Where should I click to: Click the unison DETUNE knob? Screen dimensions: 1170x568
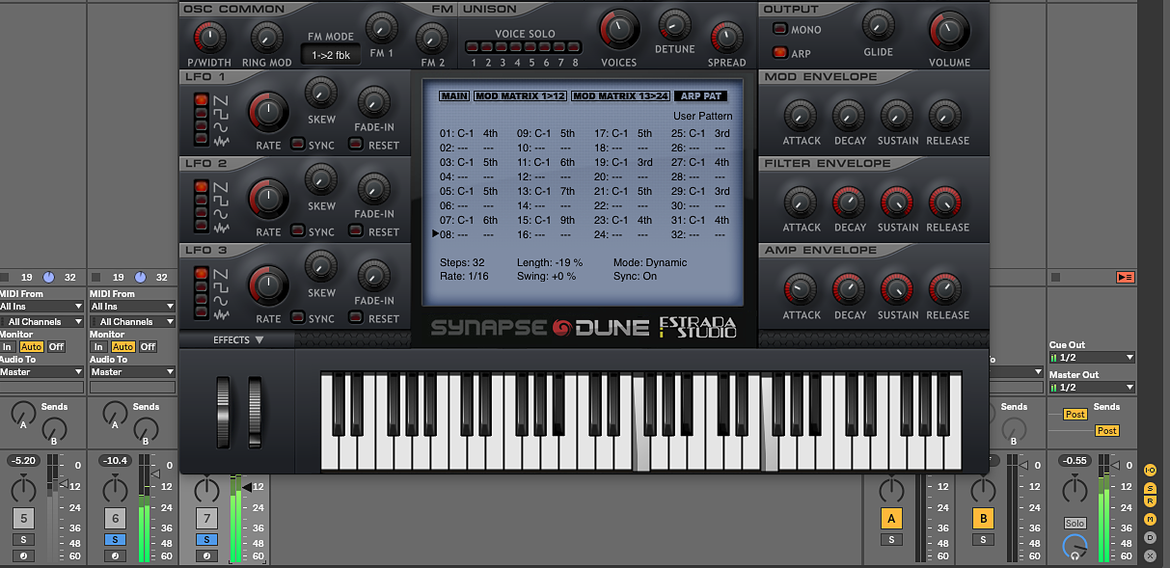click(x=675, y=25)
